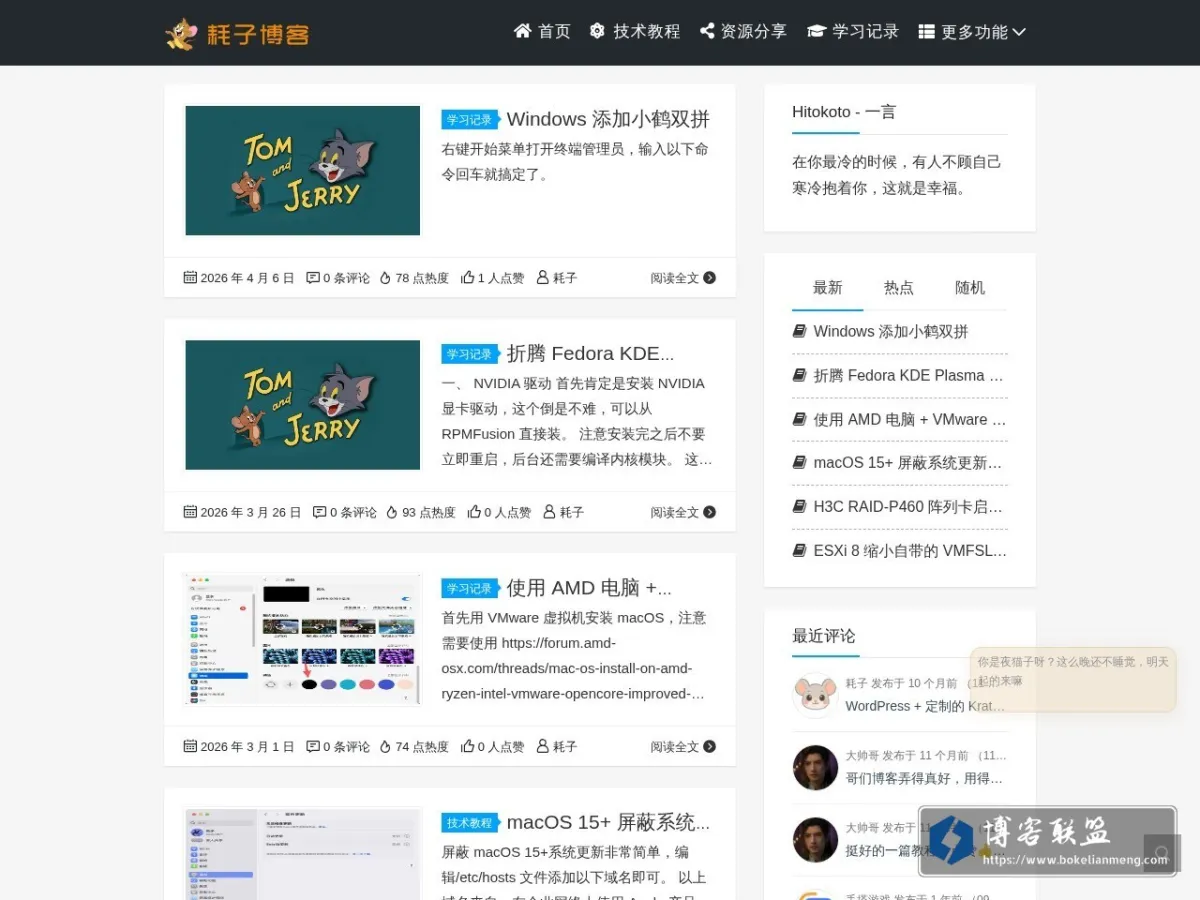This screenshot has height=900, width=1200.
Task: Open sidebar link ESXi 8 缩小自带的 VMFSL
Action: (910, 551)
